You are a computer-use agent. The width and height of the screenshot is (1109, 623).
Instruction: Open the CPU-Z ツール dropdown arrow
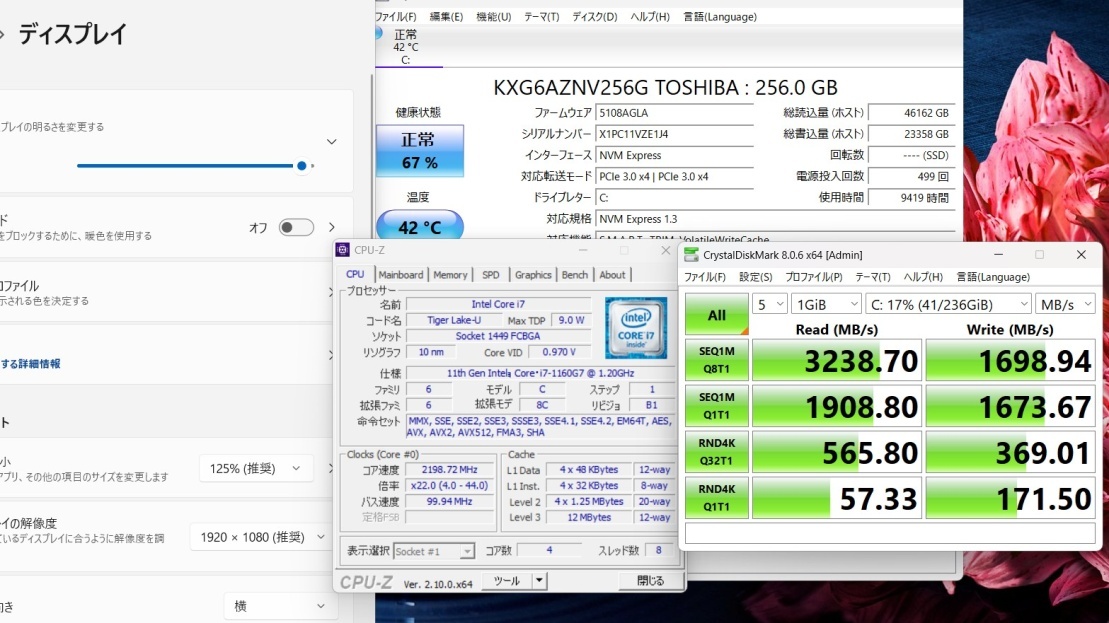(539, 581)
